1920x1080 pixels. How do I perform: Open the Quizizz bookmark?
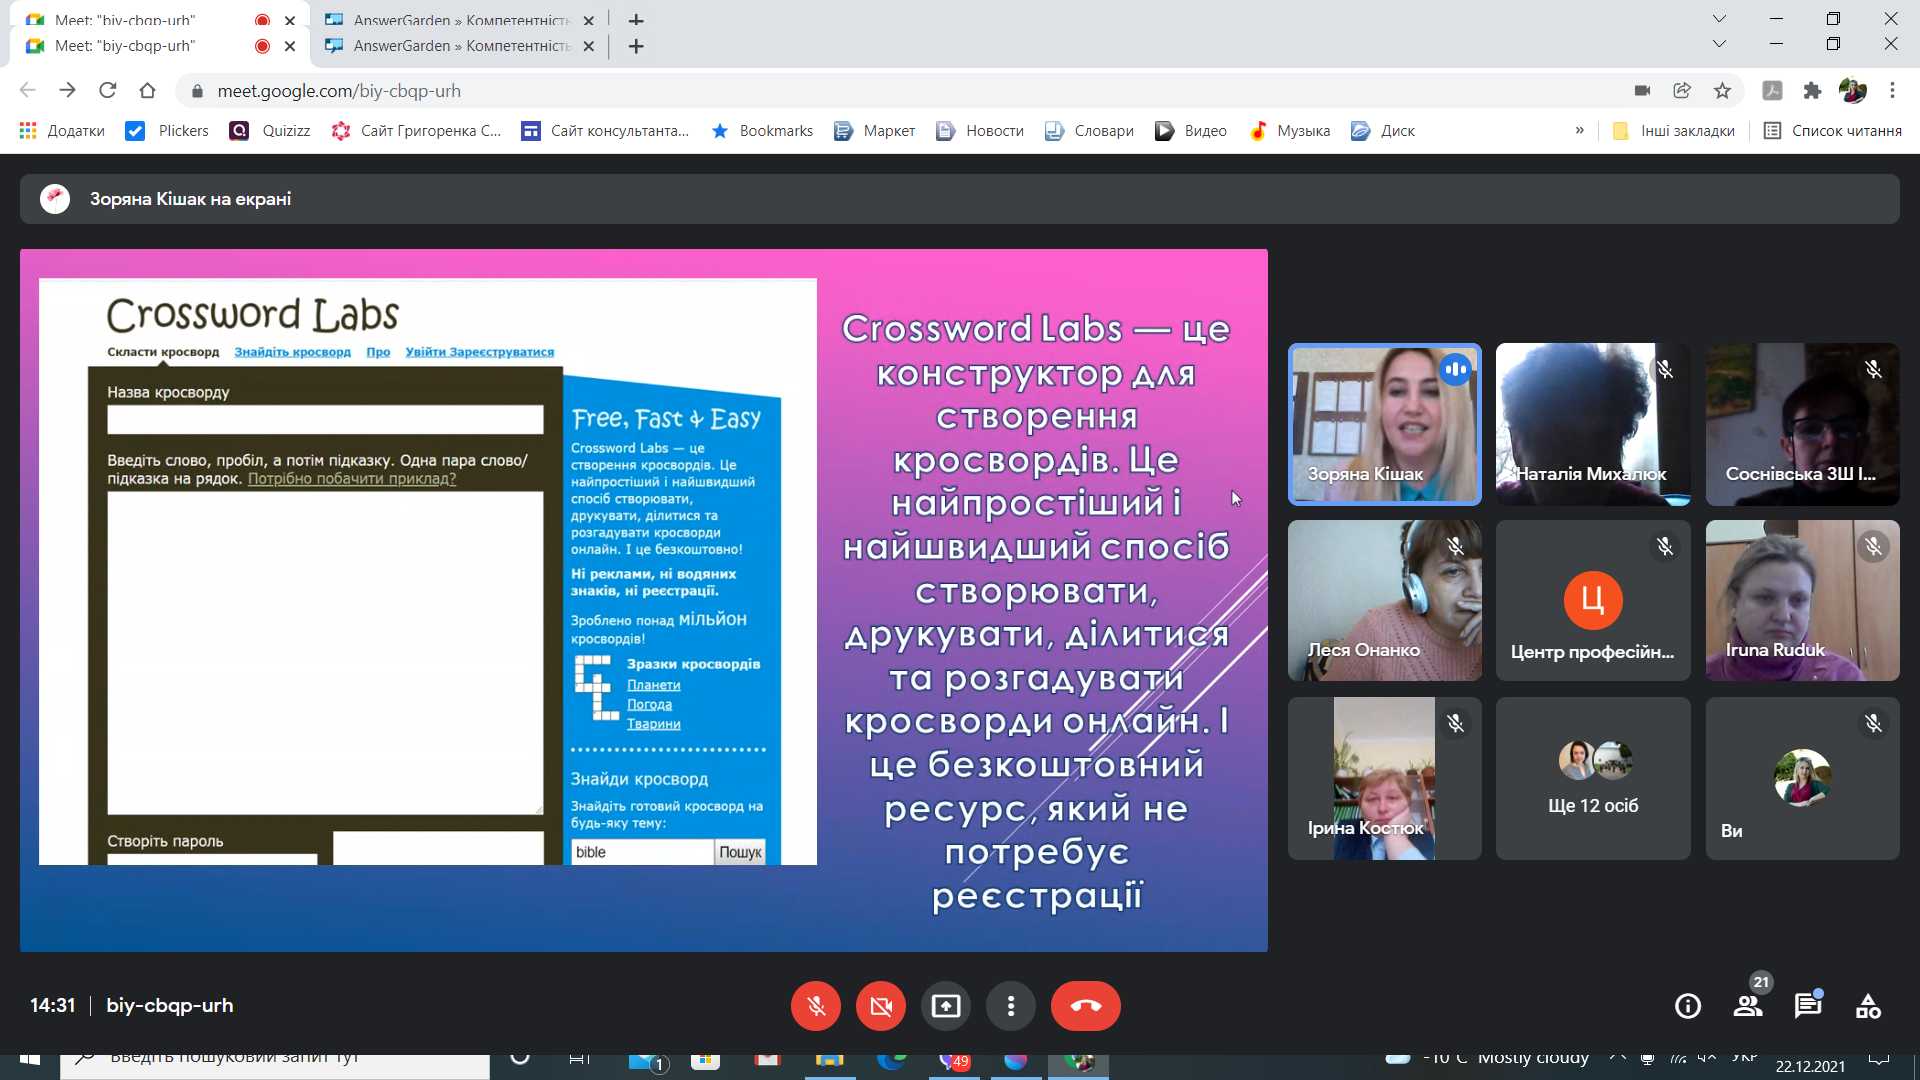point(270,131)
